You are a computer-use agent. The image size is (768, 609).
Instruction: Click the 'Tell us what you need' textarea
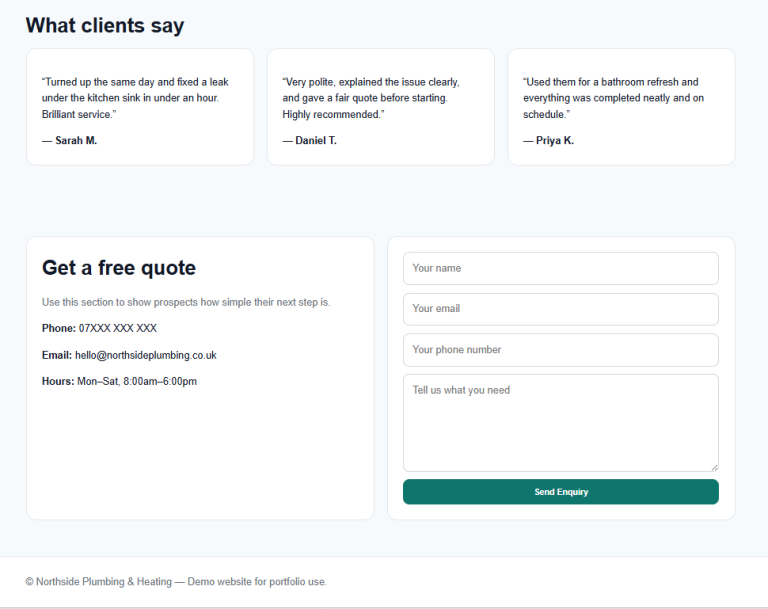point(560,422)
